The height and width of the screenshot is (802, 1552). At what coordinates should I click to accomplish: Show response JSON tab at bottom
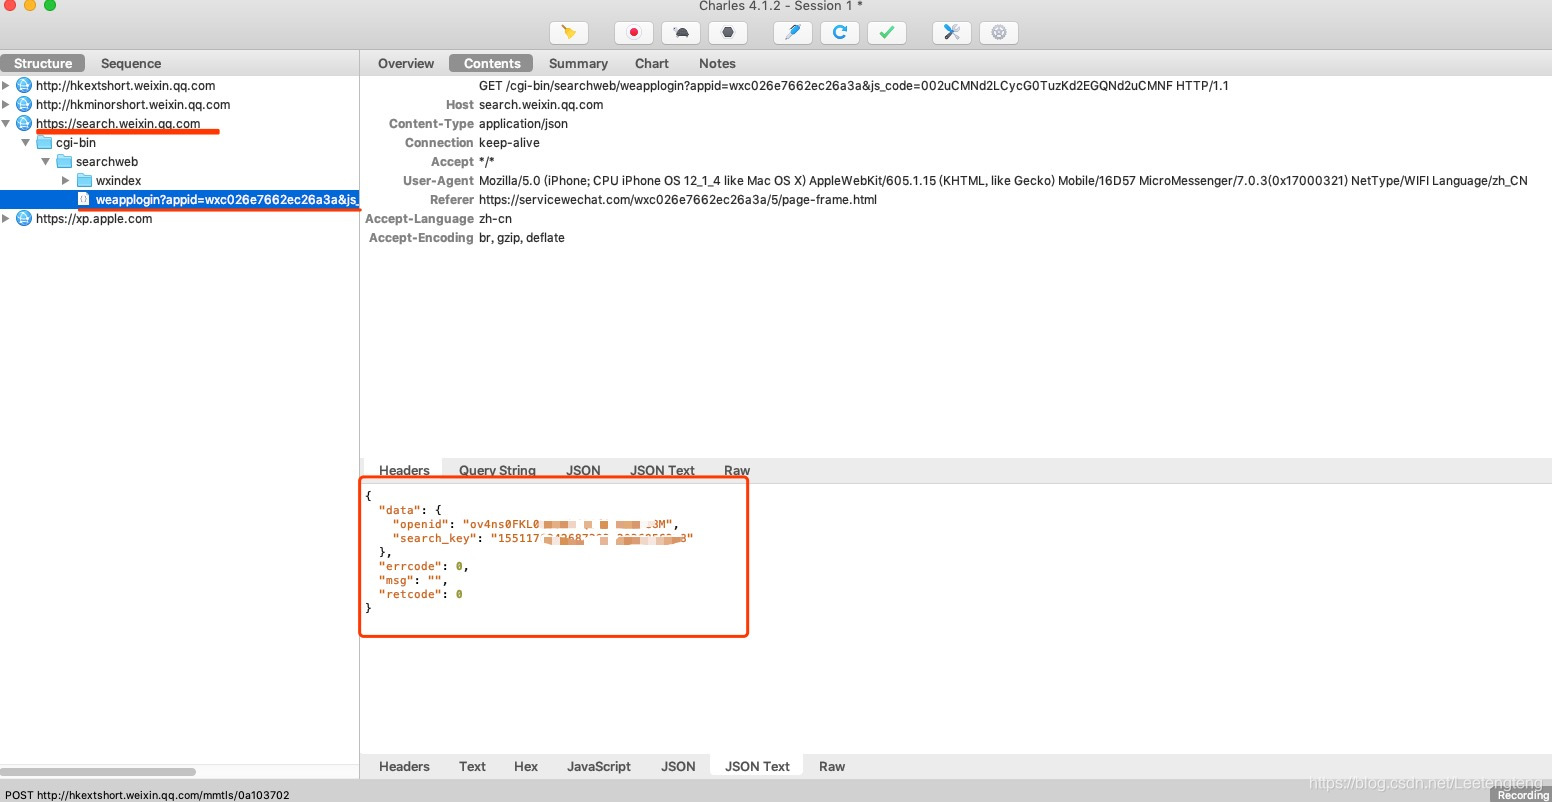point(678,766)
